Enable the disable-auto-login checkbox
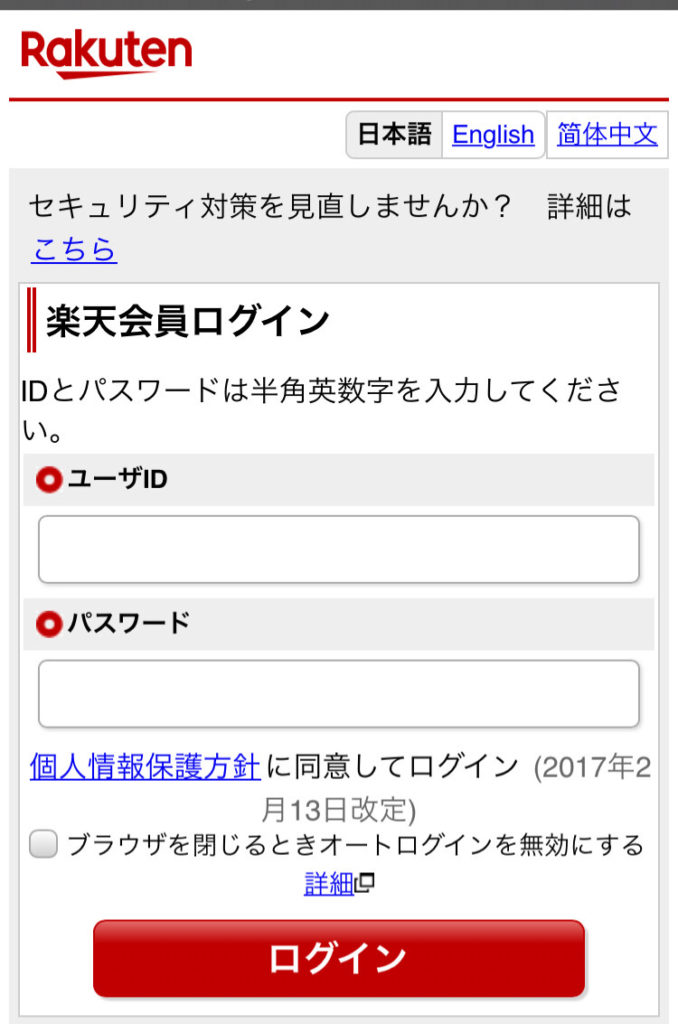 tap(44, 844)
